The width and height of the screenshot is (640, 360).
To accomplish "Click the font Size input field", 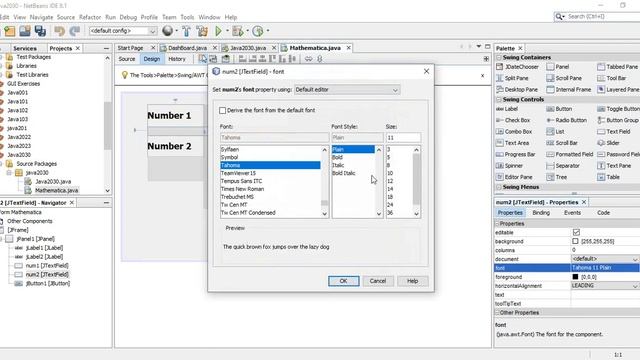I will pos(403,138).
